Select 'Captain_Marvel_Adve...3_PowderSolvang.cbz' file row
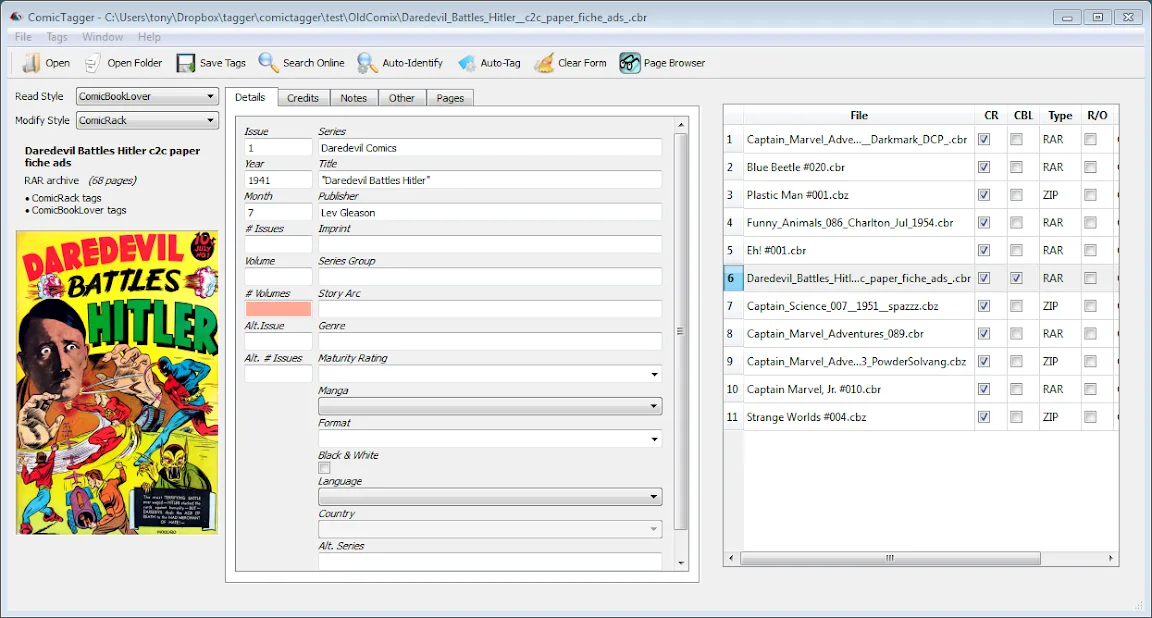This screenshot has width=1152, height=618. [856, 362]
